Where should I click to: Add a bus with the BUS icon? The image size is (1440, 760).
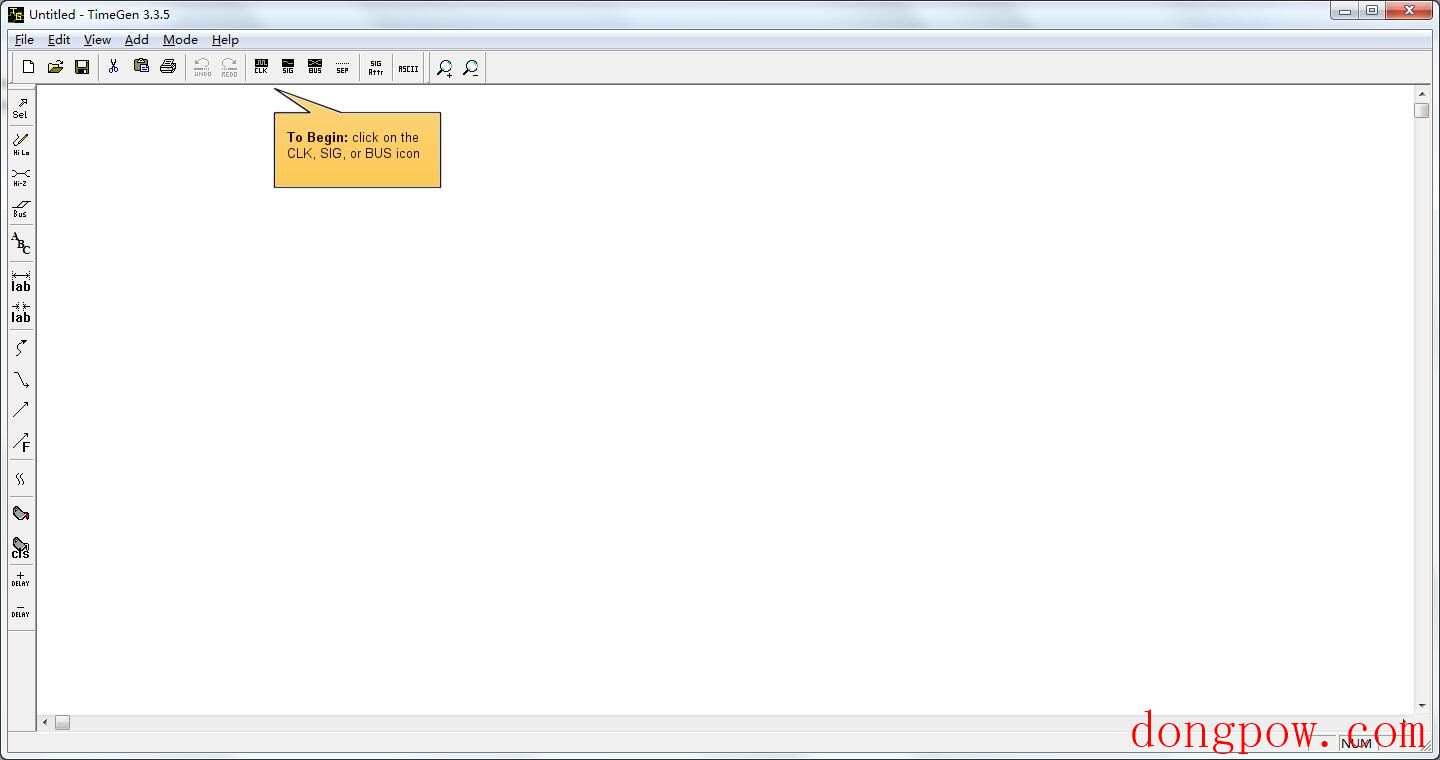click(x=315, y=67)
